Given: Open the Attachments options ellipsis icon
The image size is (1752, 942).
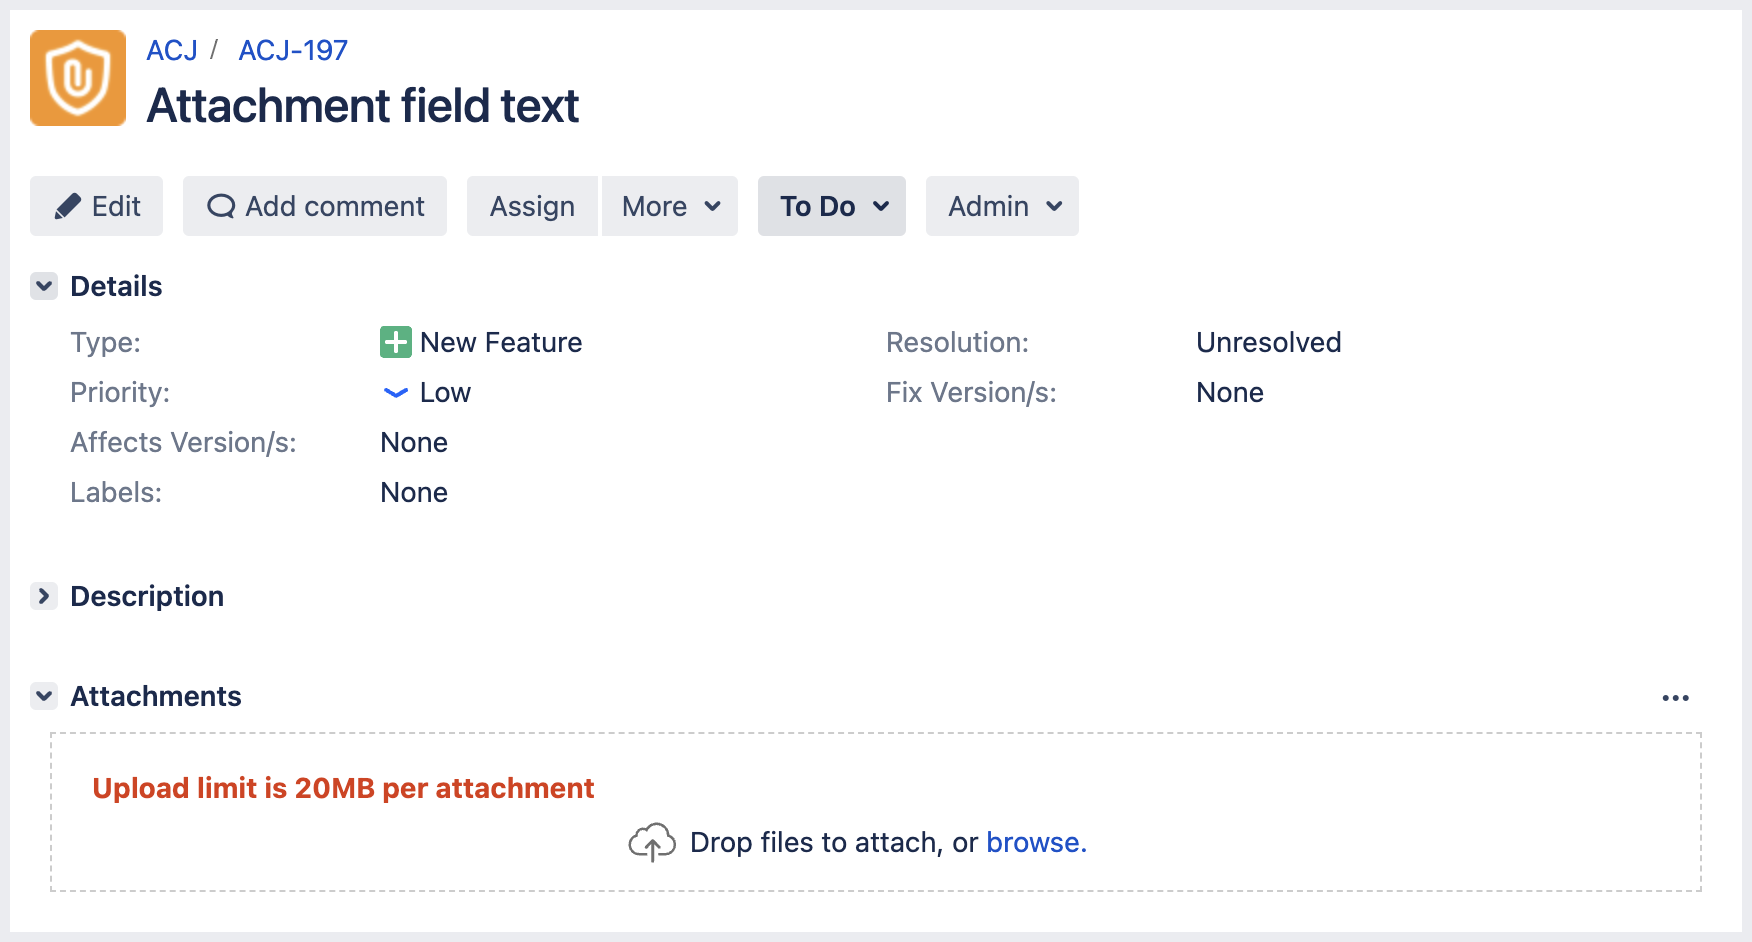Looking at the screenshot, I should (1676, 697).
